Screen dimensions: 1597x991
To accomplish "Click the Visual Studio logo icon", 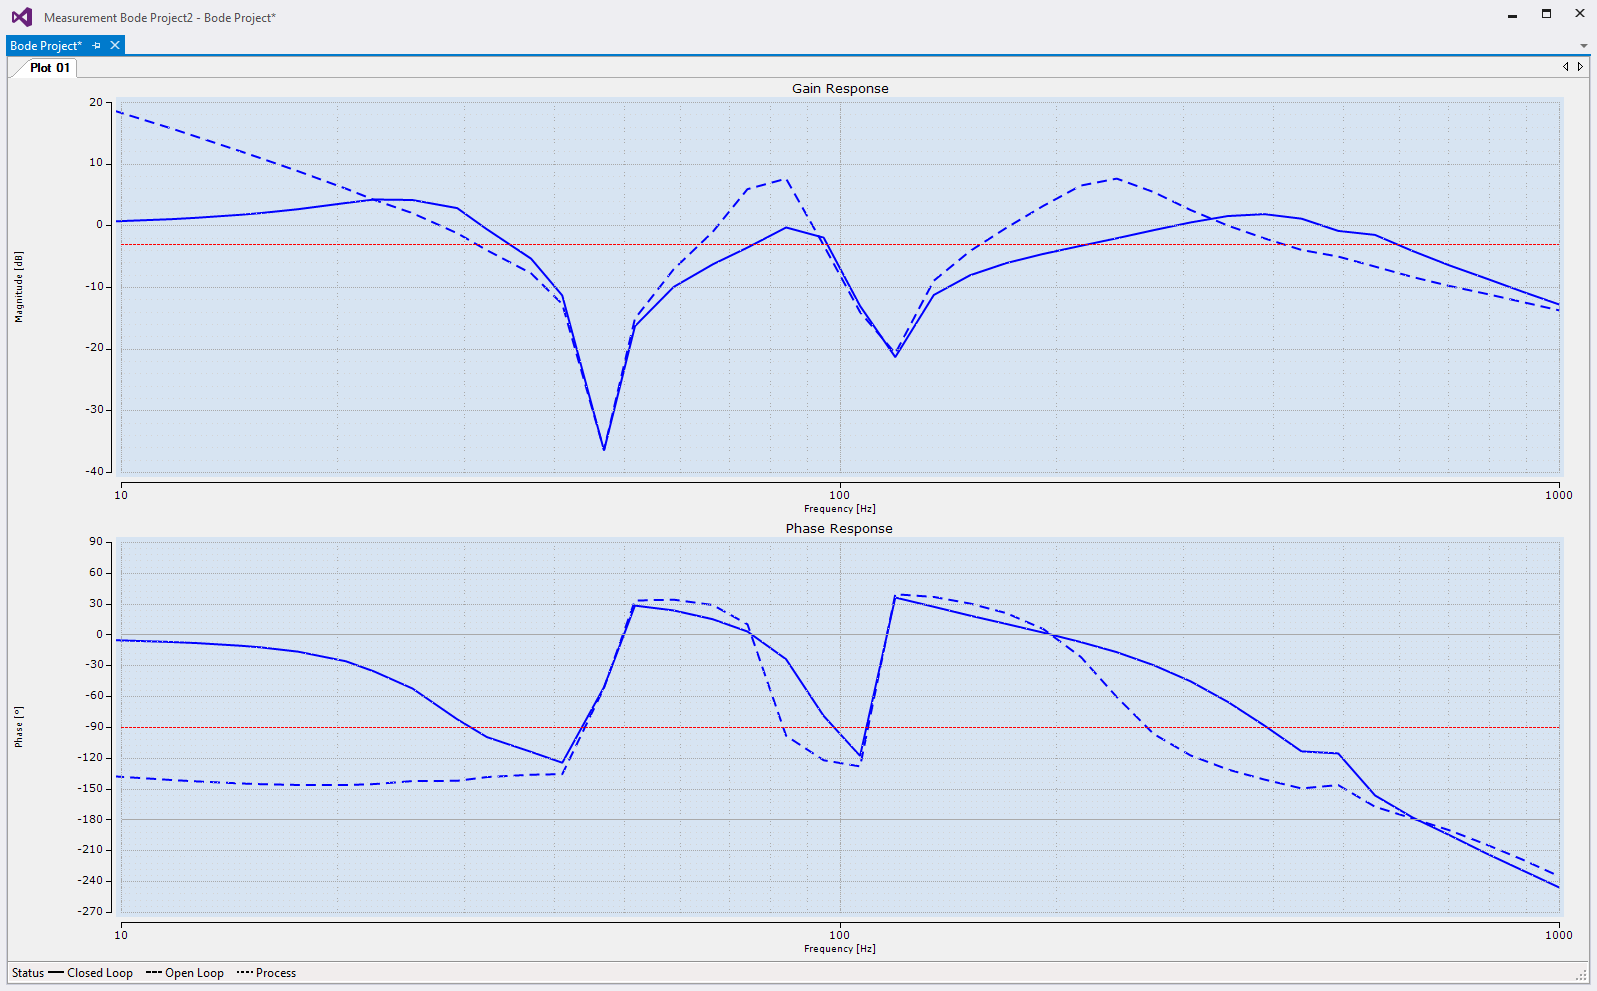I will click(x=22, y=17).
